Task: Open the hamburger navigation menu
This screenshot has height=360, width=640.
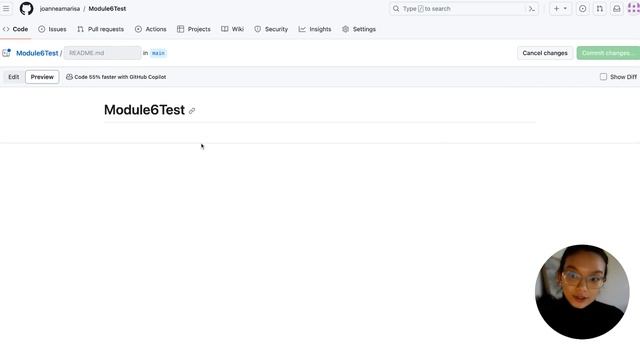Action: point(6,9)
